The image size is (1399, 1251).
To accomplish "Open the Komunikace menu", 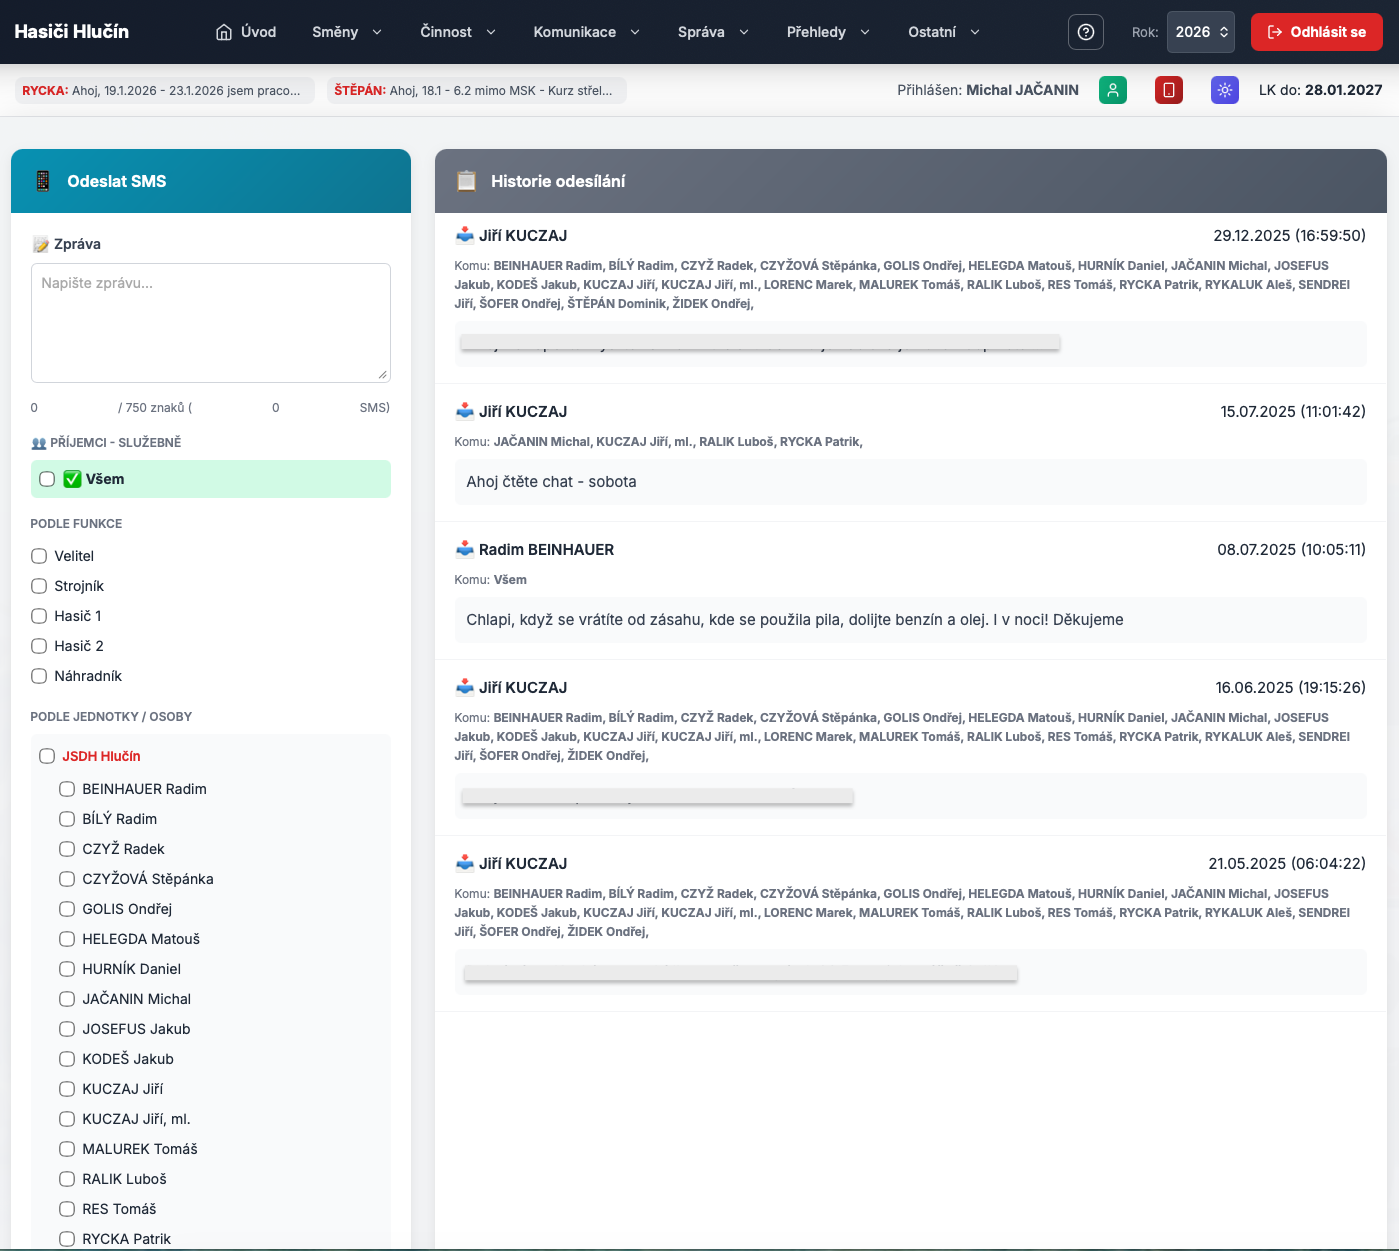I will click(x=586, y=32).
